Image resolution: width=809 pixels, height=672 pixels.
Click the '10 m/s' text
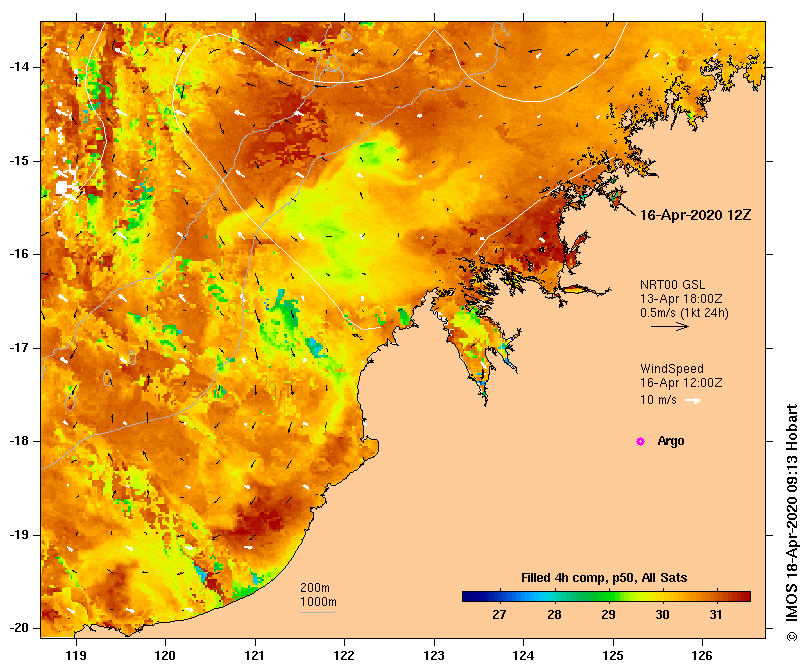pyautogui.click(x=658, y=400)
